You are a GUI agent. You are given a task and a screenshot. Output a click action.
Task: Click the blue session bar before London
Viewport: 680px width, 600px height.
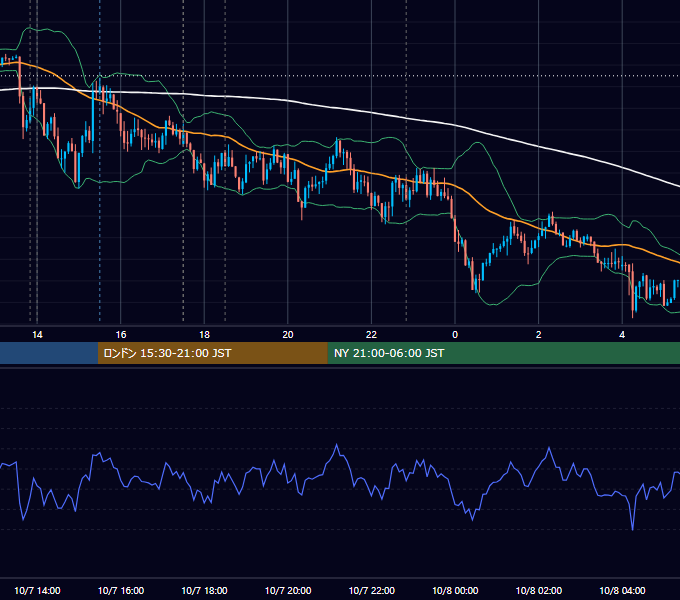(49, 353)
